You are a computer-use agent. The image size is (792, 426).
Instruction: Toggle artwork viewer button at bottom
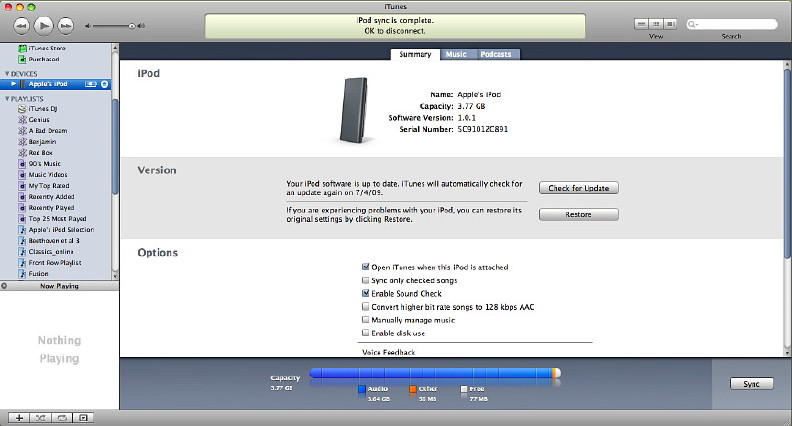83,418
